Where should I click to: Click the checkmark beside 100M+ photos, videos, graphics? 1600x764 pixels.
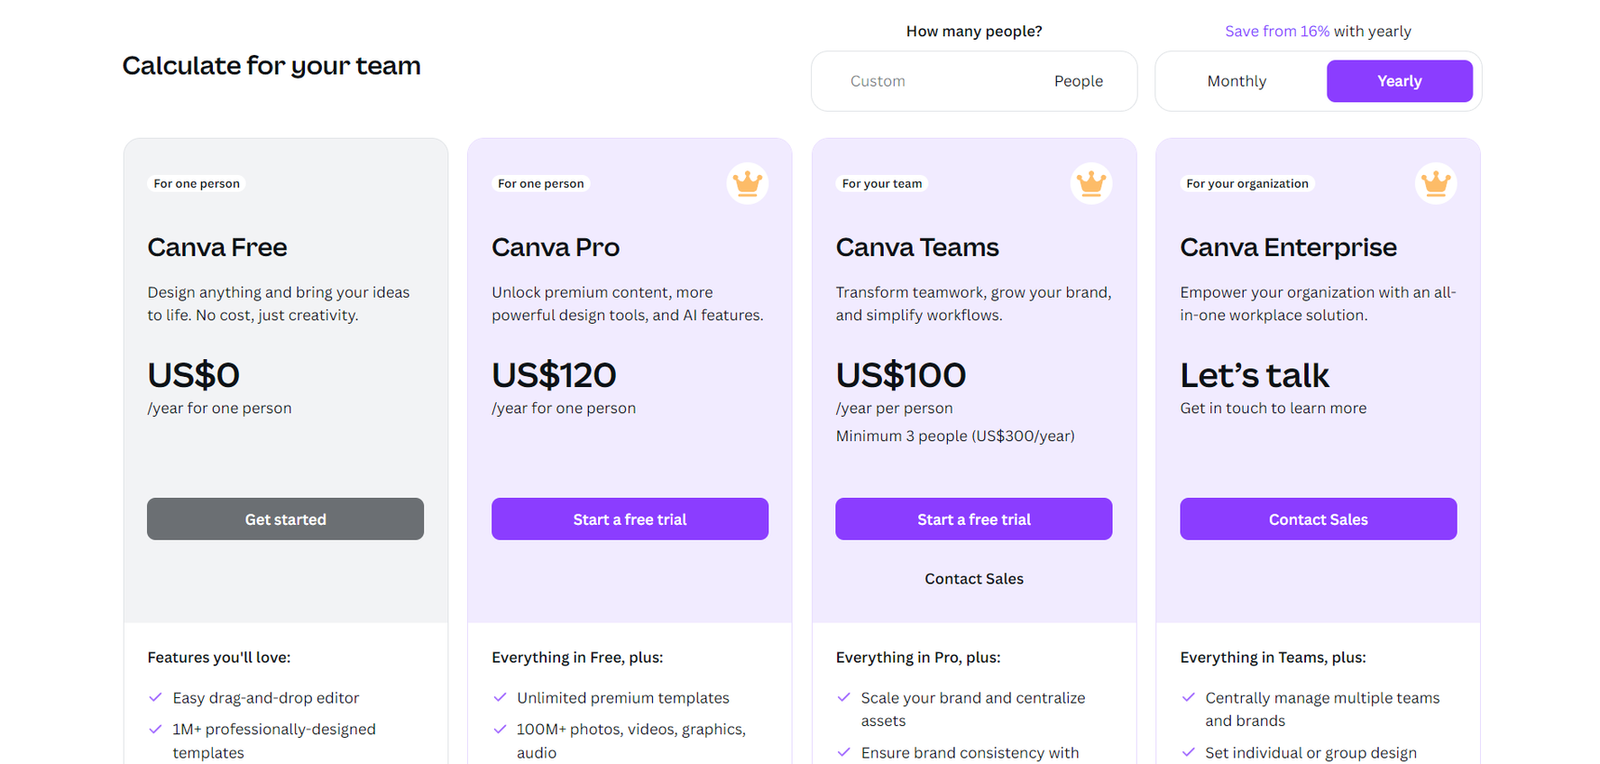click(501, 729)
